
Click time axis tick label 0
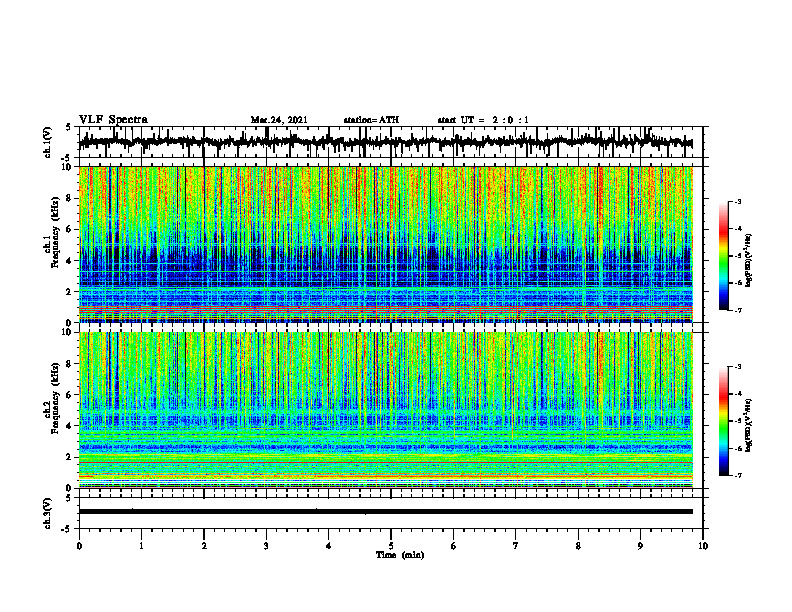click(79, 546)
